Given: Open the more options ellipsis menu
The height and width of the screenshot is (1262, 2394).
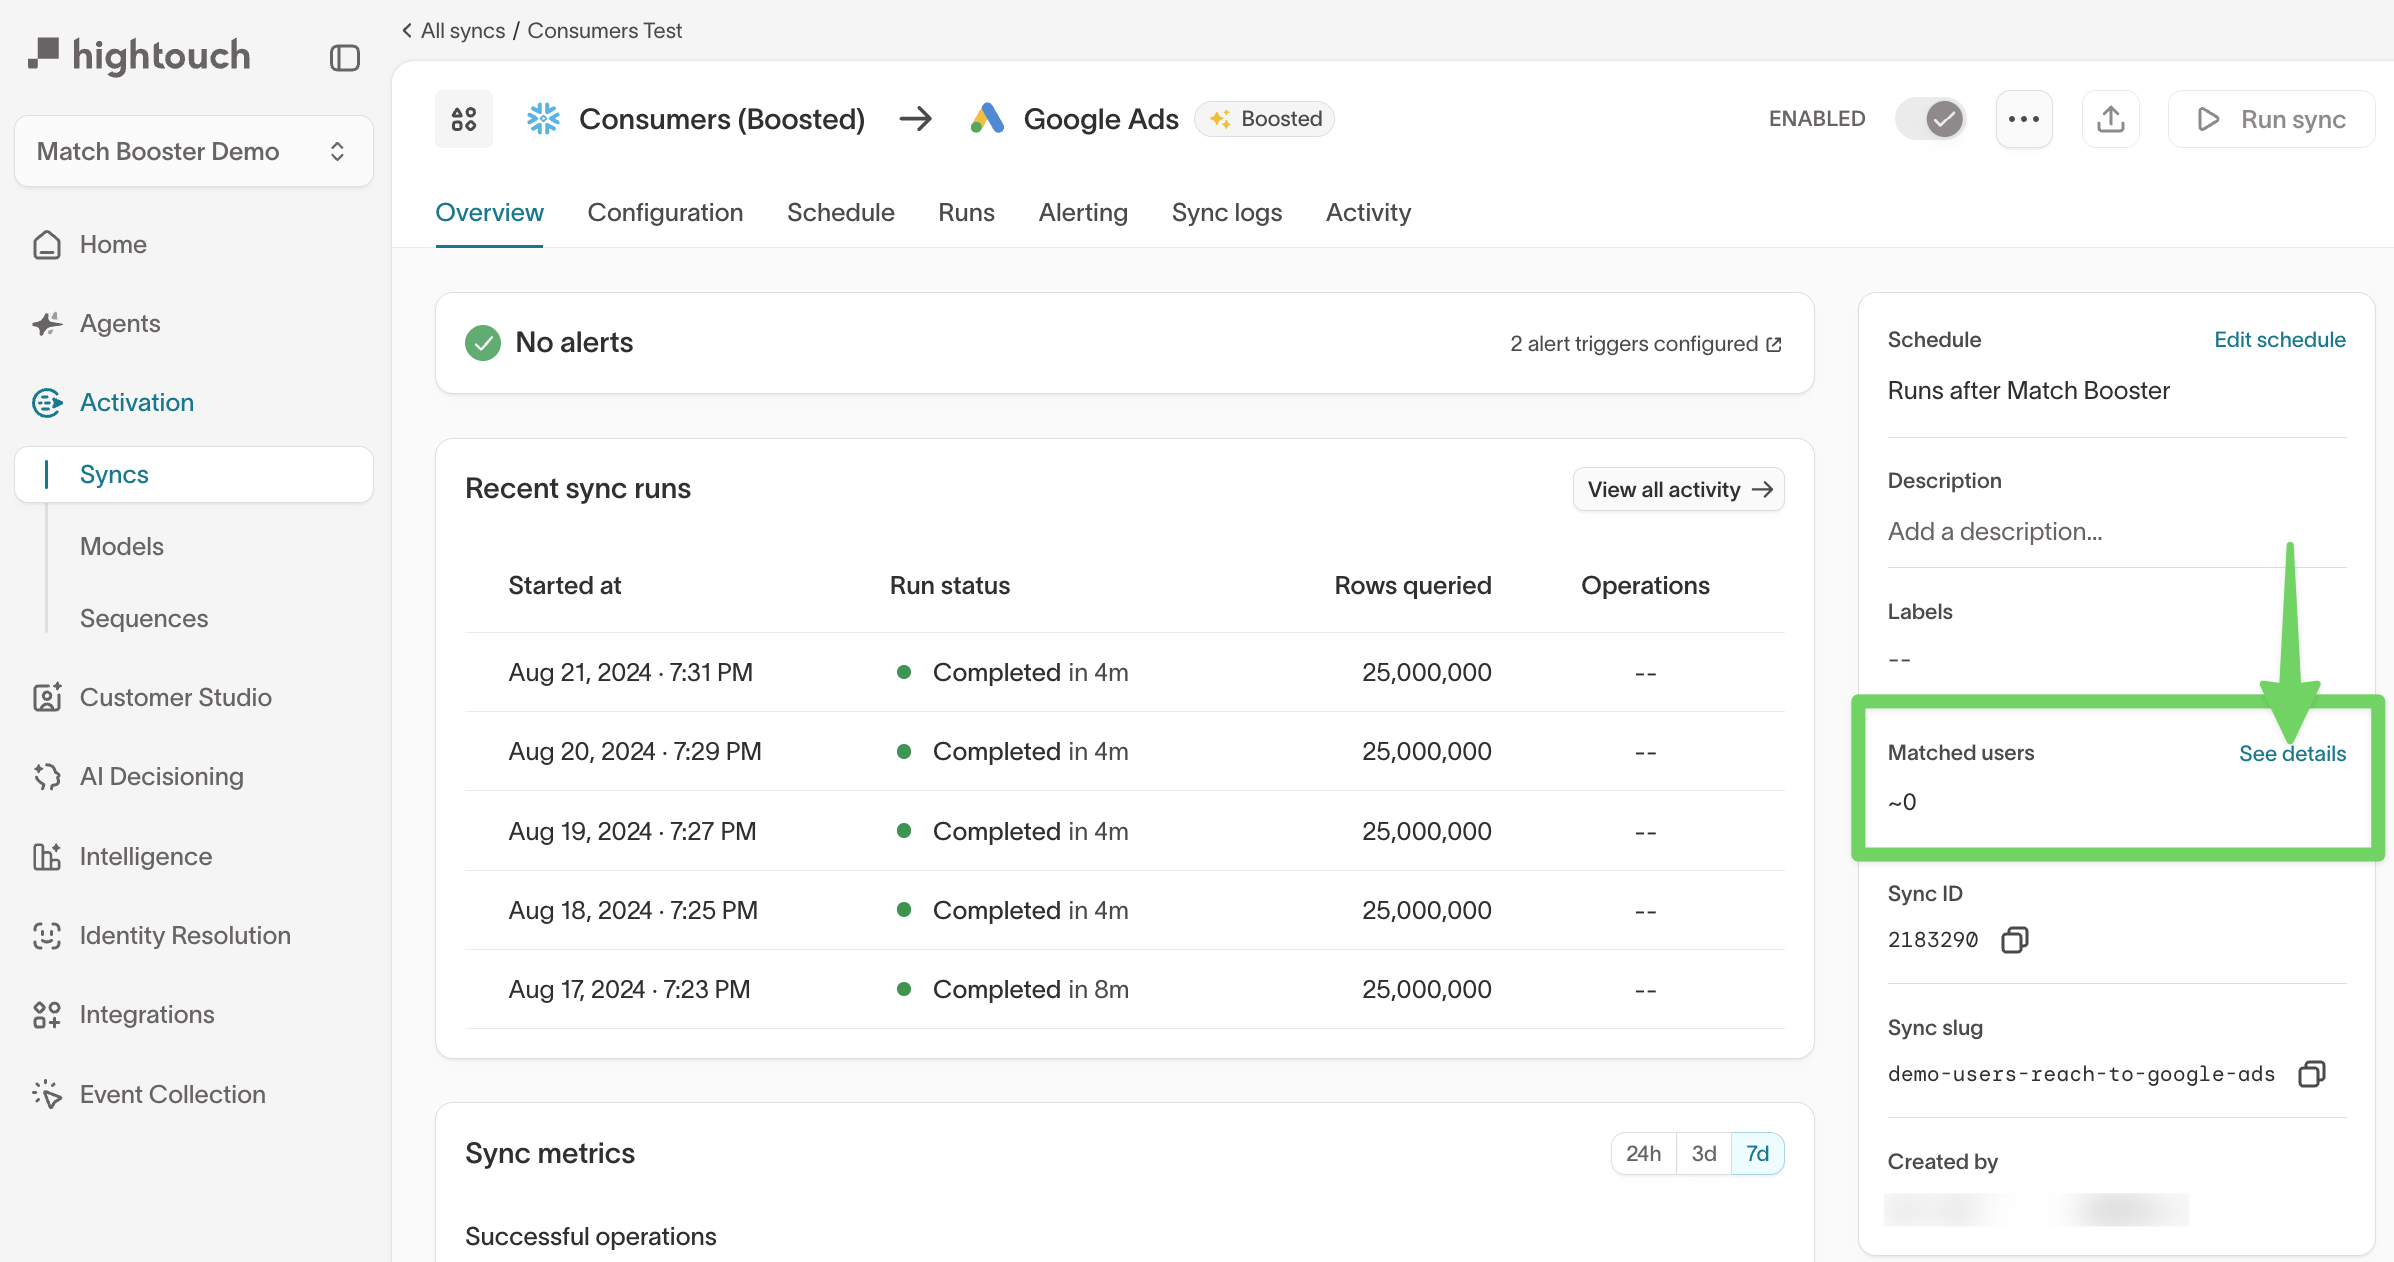Looking at the screenshot, I should pos(2024,118).
